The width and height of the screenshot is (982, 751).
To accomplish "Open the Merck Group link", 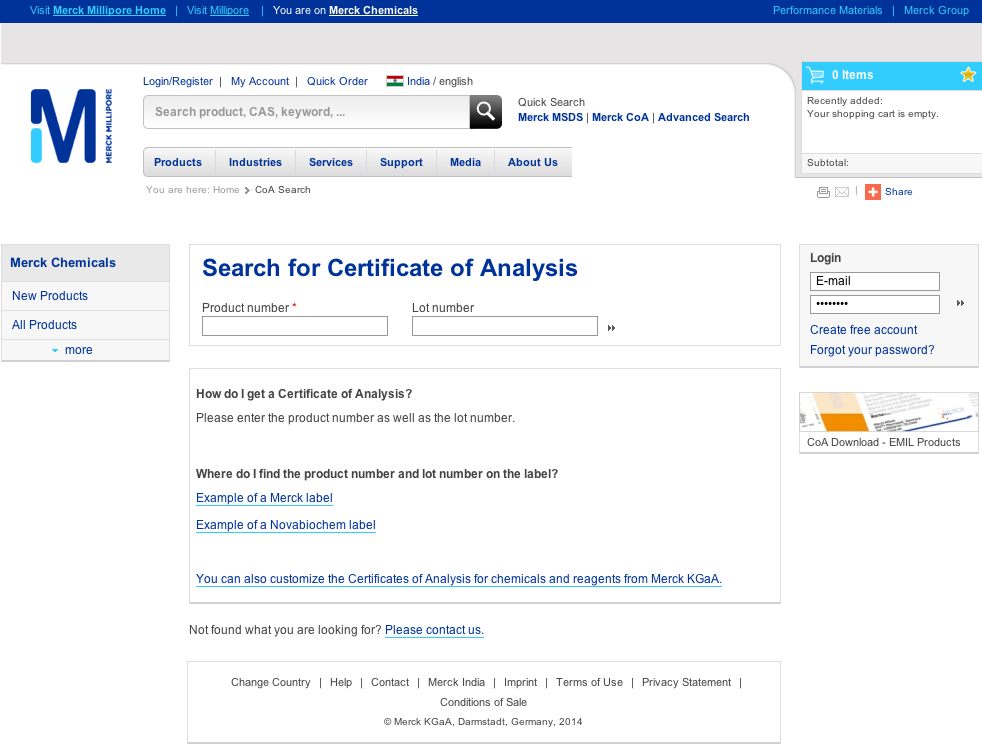I will click(x=936, y=11).
